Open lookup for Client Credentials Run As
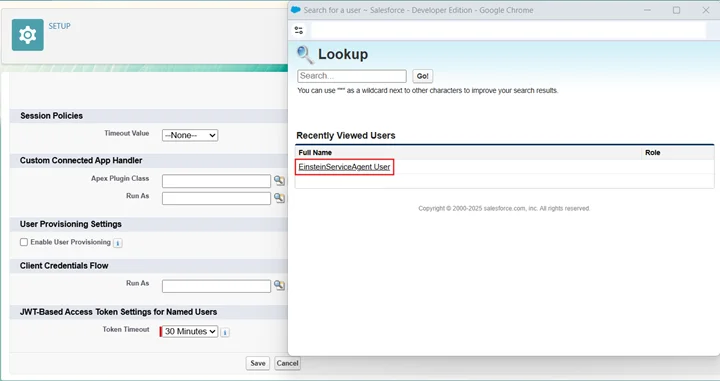This screenshot has height=381, width=720. point(279,285)
